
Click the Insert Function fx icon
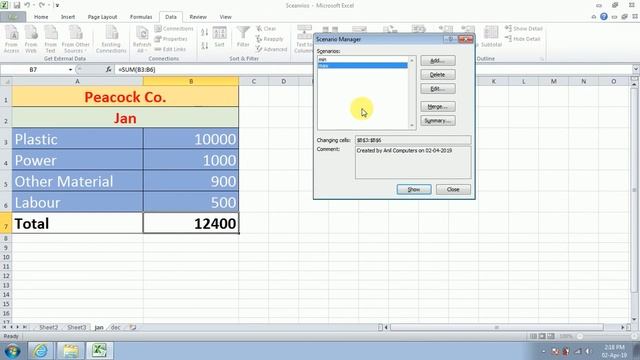(x=109, y=70)
